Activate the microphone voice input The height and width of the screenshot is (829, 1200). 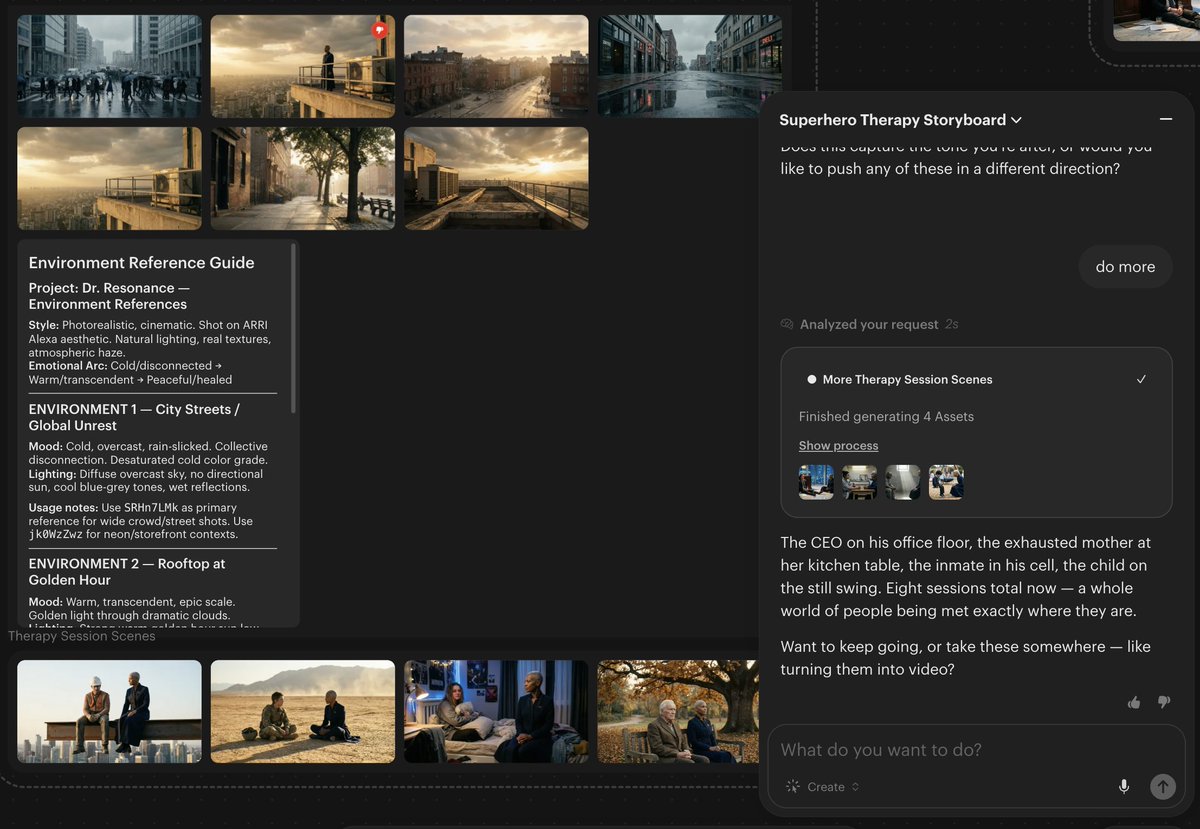[x=1124, y=787]
